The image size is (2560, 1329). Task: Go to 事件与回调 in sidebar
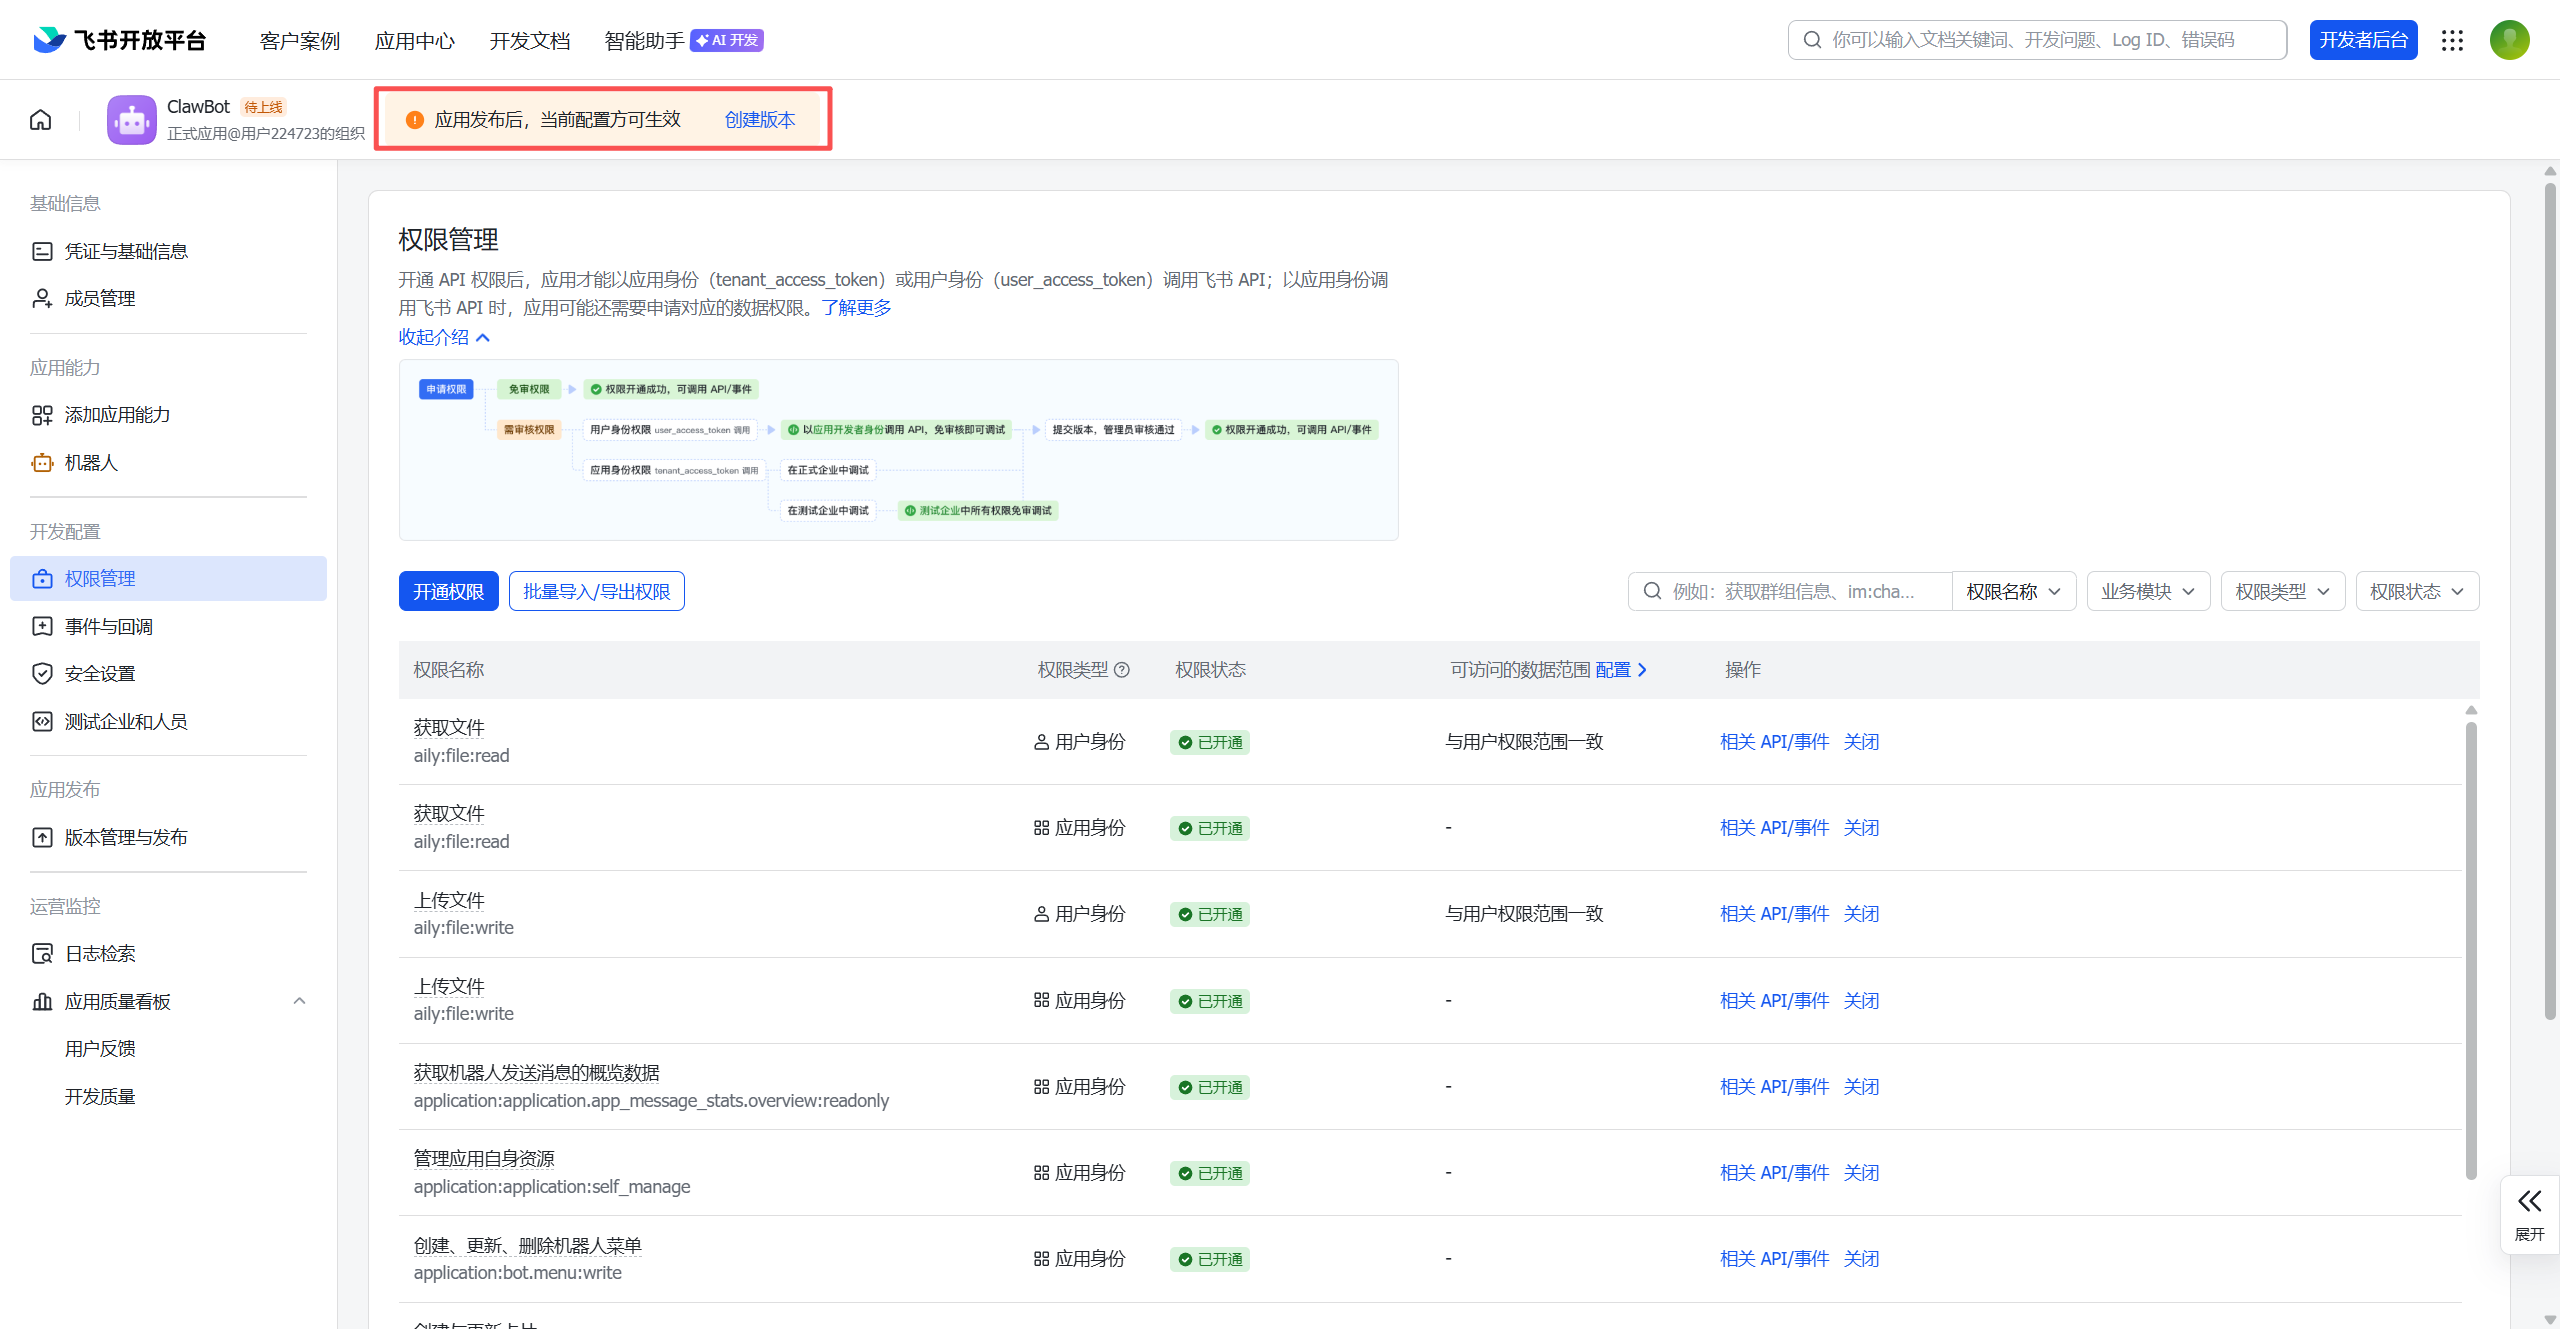click(x=108, y=627)
